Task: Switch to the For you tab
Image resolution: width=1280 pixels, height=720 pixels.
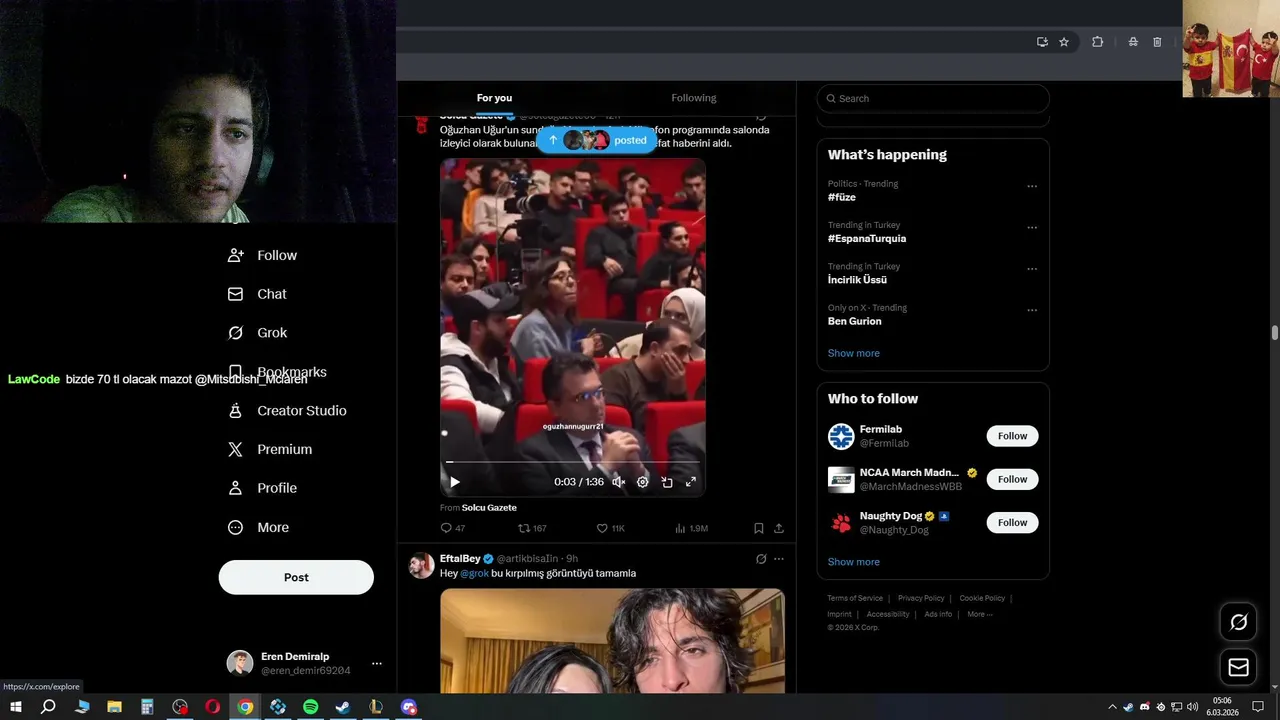Action: [494, 98]
